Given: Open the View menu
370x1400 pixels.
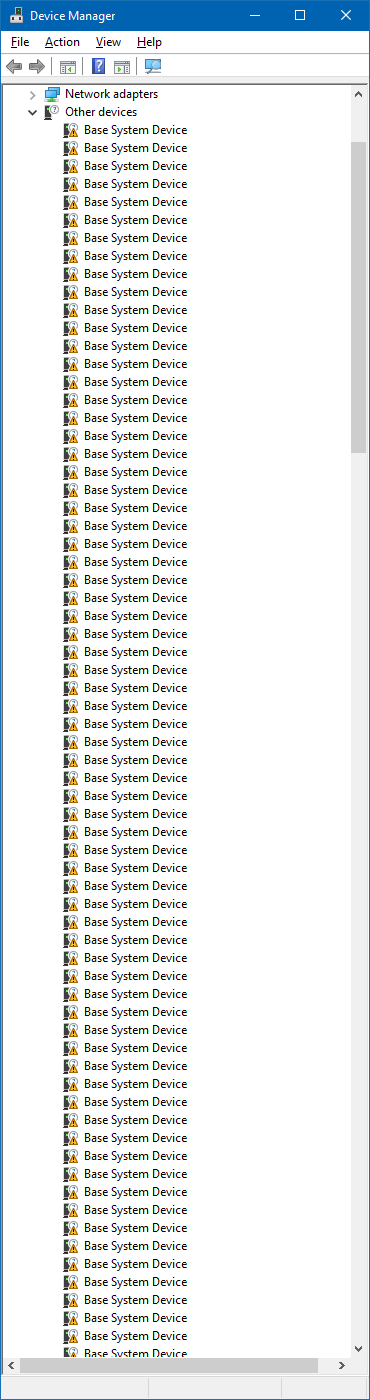Looking at the screenshot, I should 108,42.
